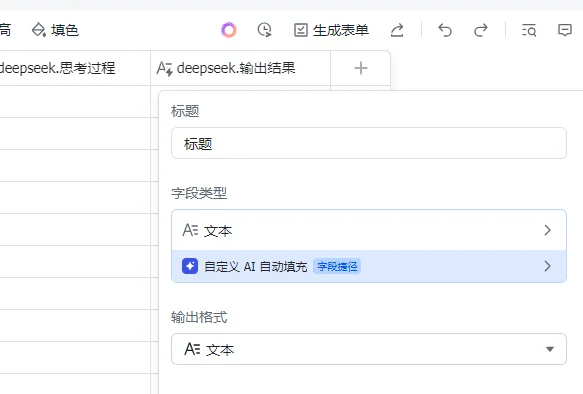
Task: Click the 字段捷径 badge
Action: 337,266
